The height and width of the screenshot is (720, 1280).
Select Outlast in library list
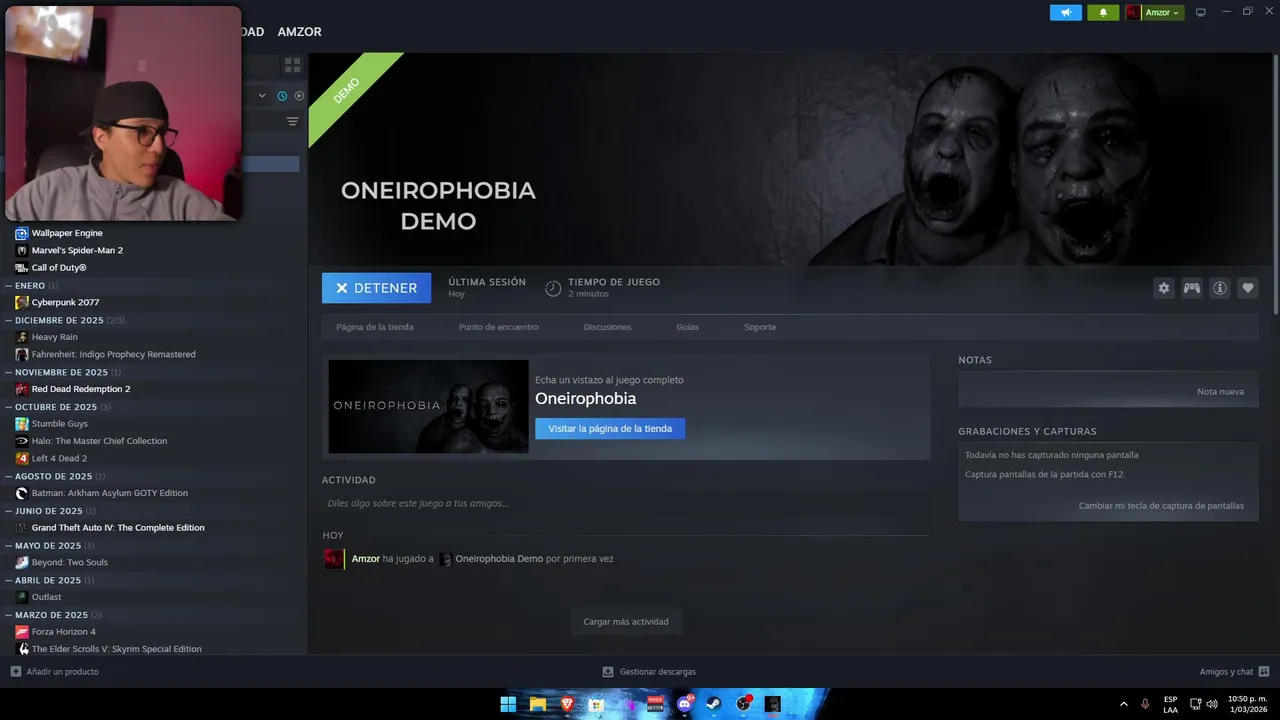point(46,597)
